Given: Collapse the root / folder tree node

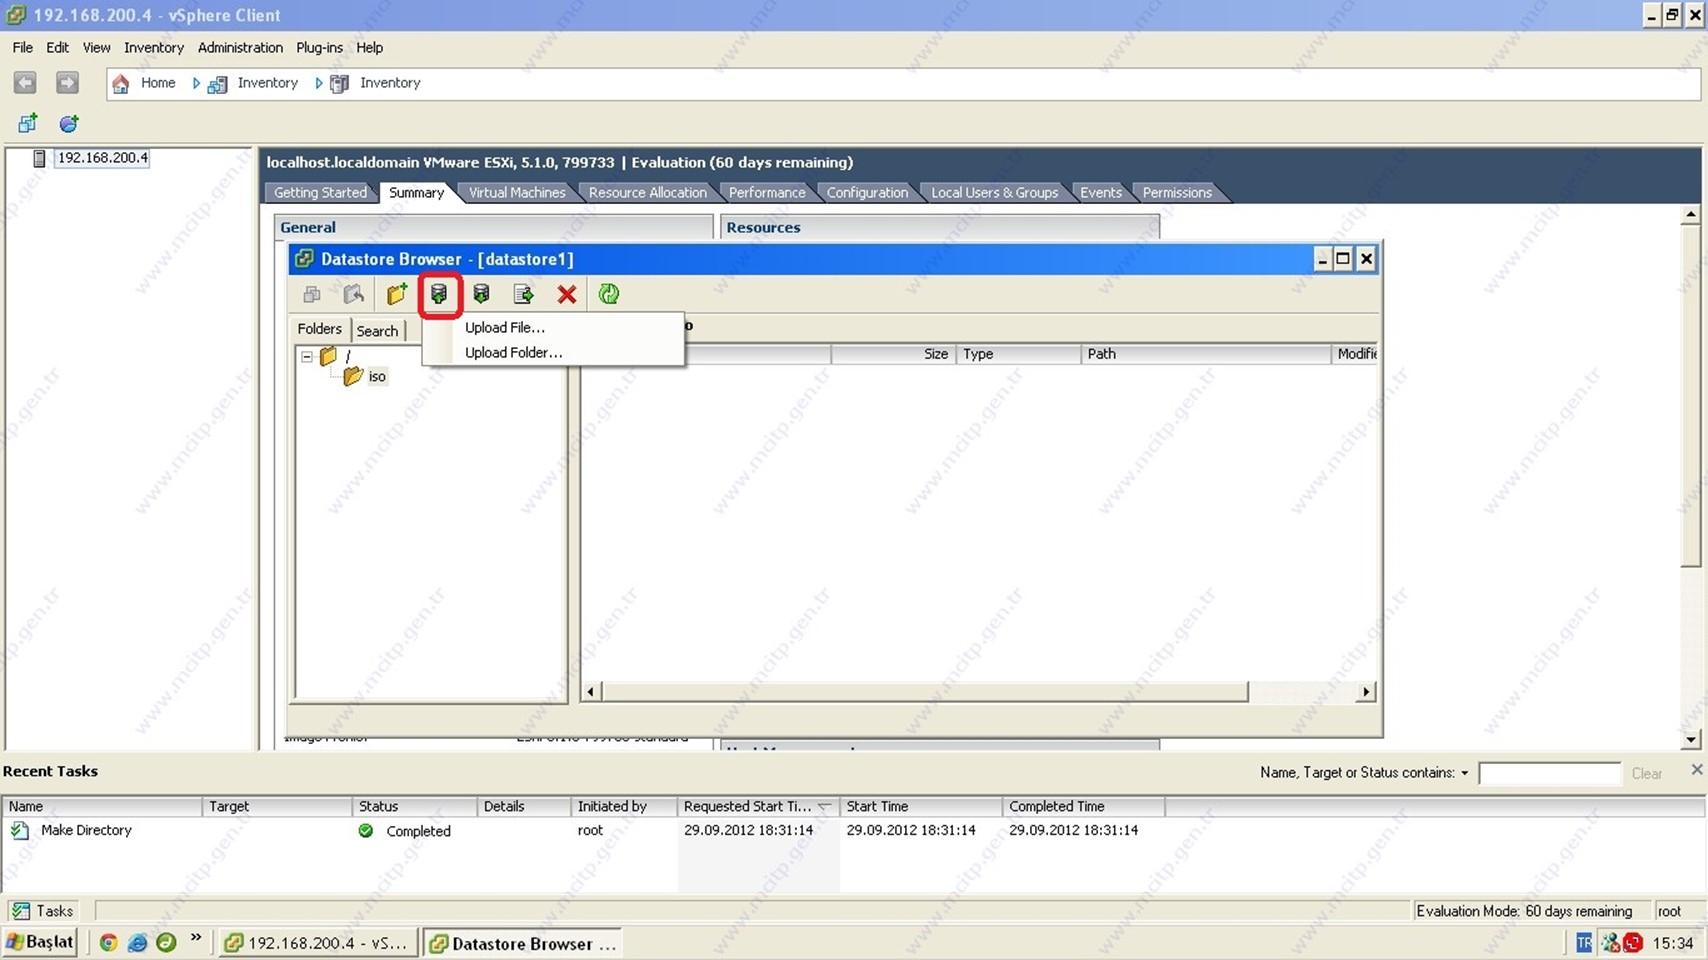Looking at the screenshot, I should click(x=307, y=356).
